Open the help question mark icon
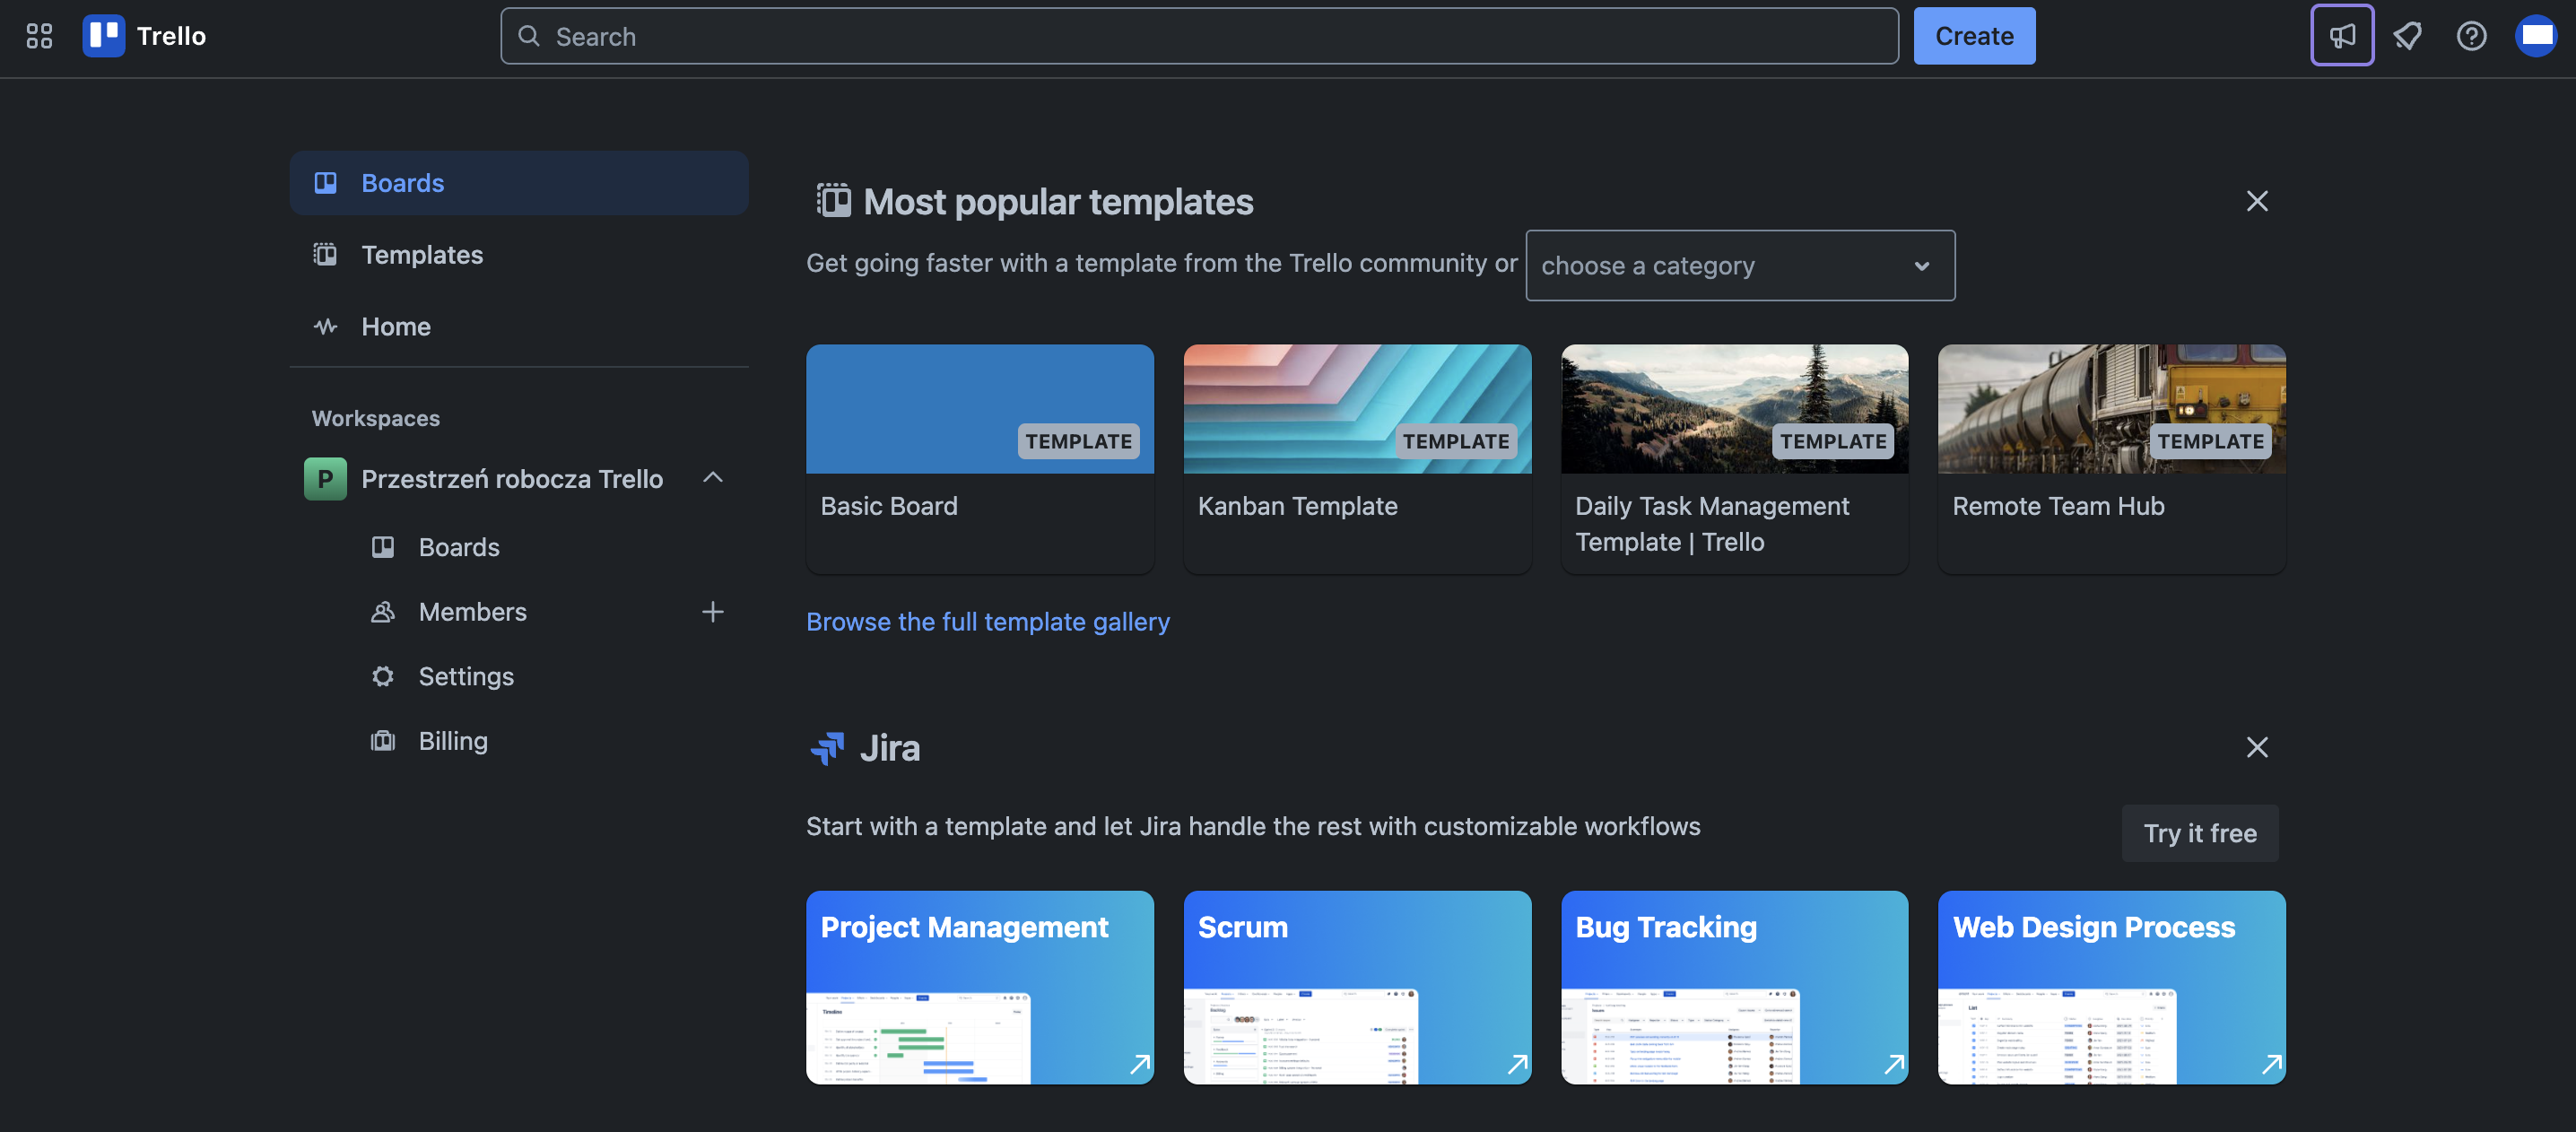Viewport: 2576px width, 1132px height. 2471,36
